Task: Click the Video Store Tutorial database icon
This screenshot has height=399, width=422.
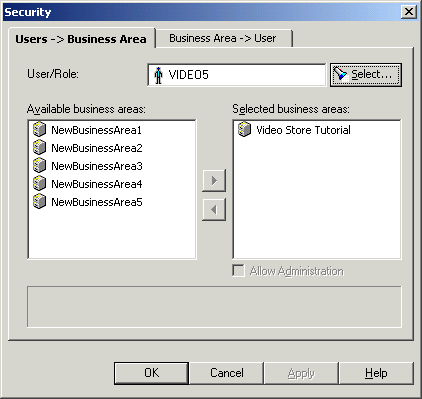Action: [x=244, y=129]
